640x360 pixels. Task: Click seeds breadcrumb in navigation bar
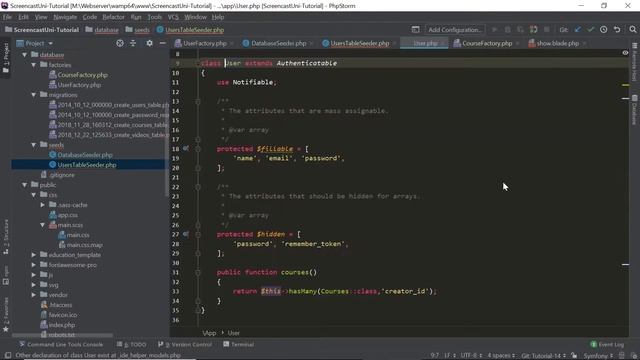tap(142, 29)
